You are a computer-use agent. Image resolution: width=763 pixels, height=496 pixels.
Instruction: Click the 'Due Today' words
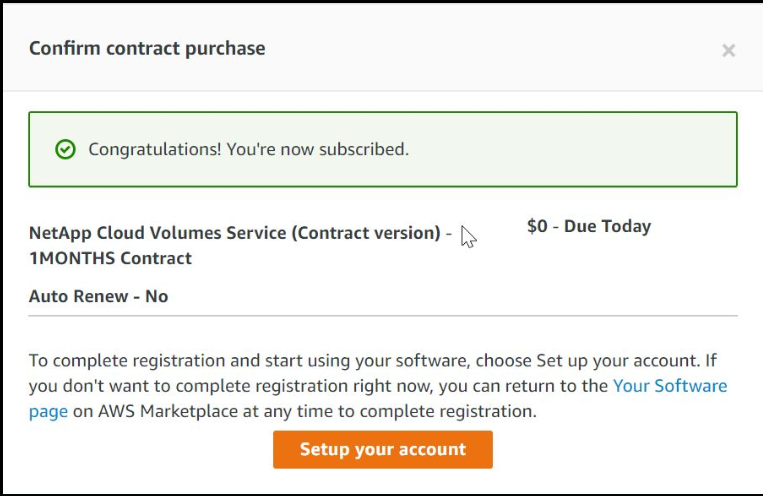tap(607, 226)
